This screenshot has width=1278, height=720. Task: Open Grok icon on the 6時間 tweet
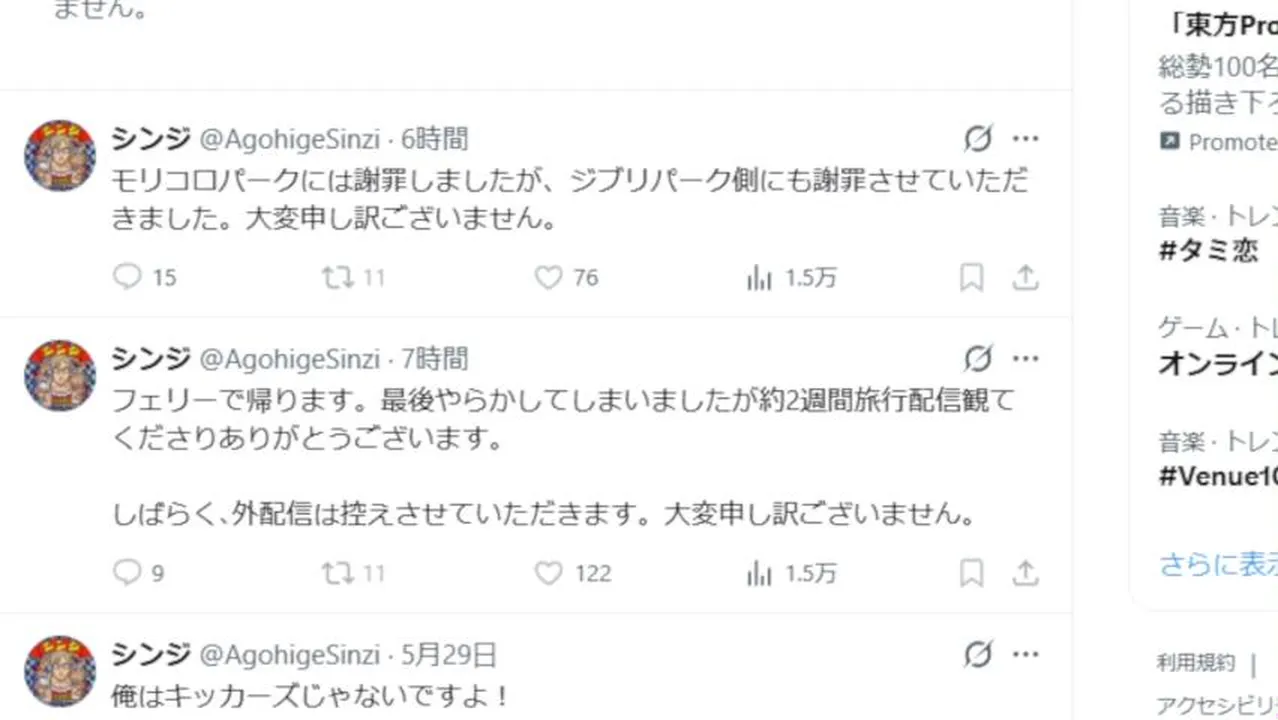click(978, 139)
